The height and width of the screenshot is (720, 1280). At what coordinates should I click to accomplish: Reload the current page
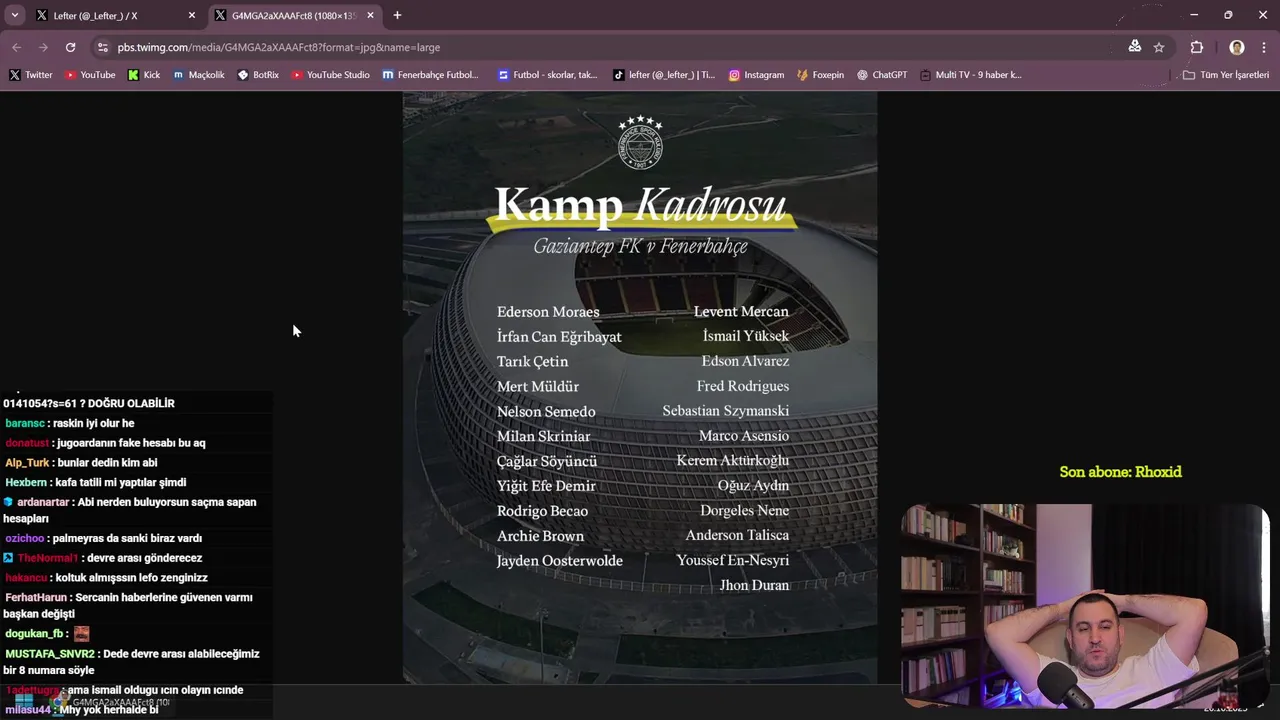[x=70, y=47]
